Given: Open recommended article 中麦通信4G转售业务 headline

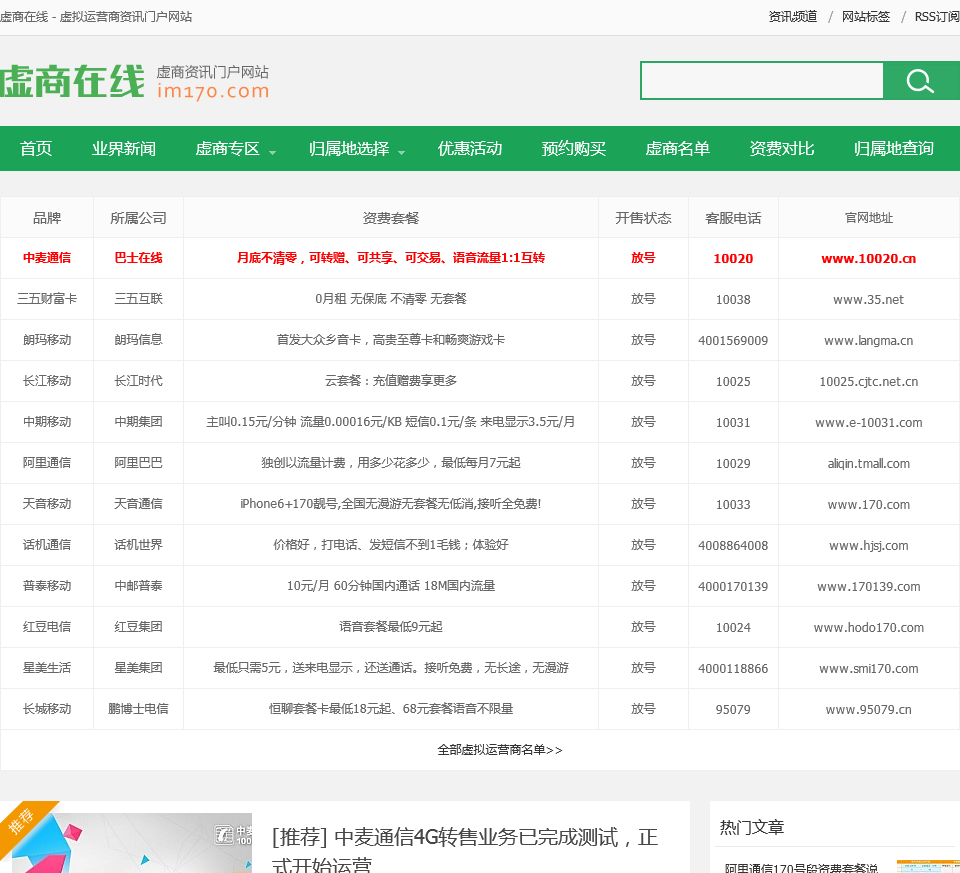Looking at the screenshot, I should click(x=465, y=850).
